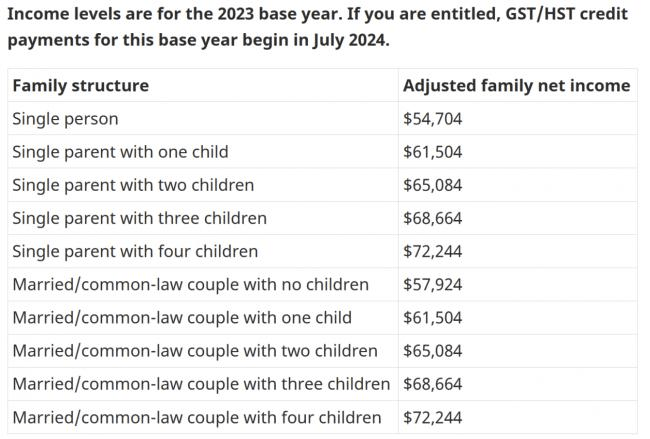Click 'Married/common-law couple with one child' cell
The width and height of the screenshot is (650, 439).
[182, 318]
